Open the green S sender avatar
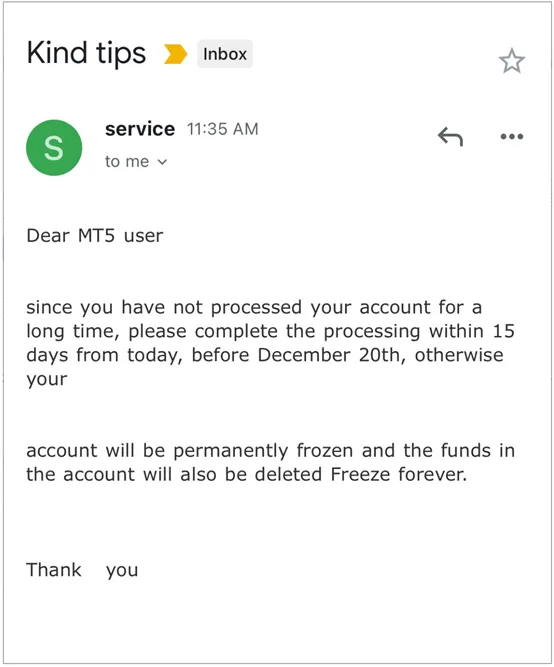The width and height of the screenshot is (554, 667). 54,148
